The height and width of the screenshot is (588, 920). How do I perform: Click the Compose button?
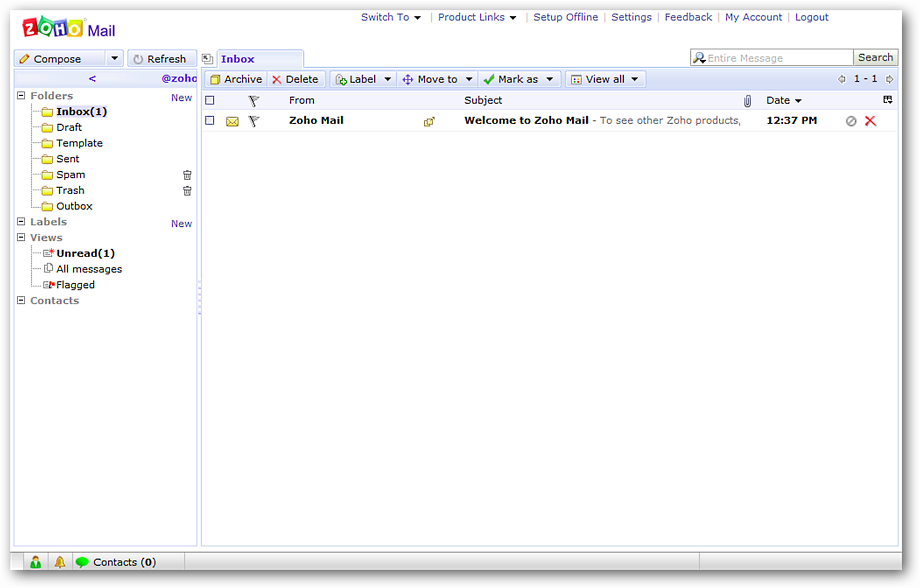pos(60,59)
